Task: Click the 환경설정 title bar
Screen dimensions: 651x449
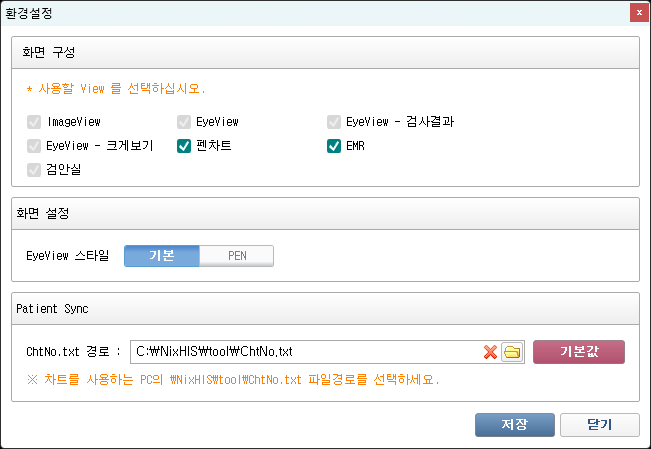Action: click(x=300, y=13)
